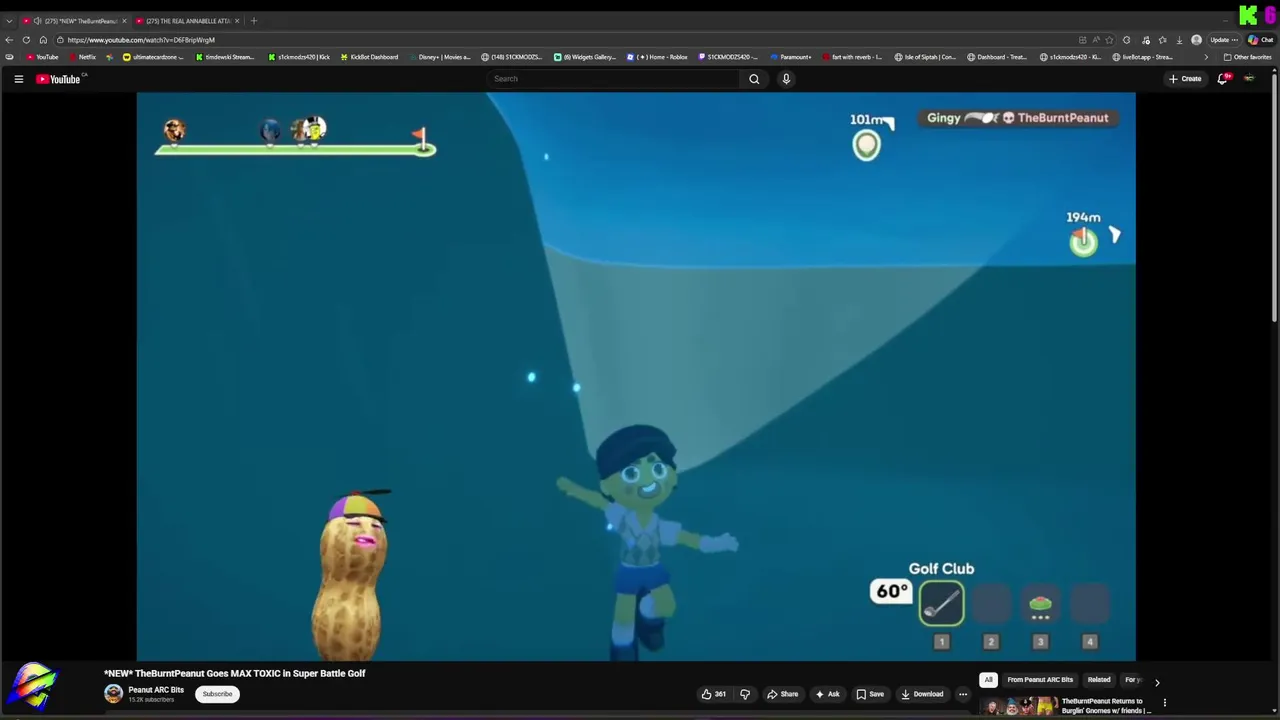This screenshot has height=720, width=1280.
Task: Select the Related filter chip
Action: (1099, 680)
